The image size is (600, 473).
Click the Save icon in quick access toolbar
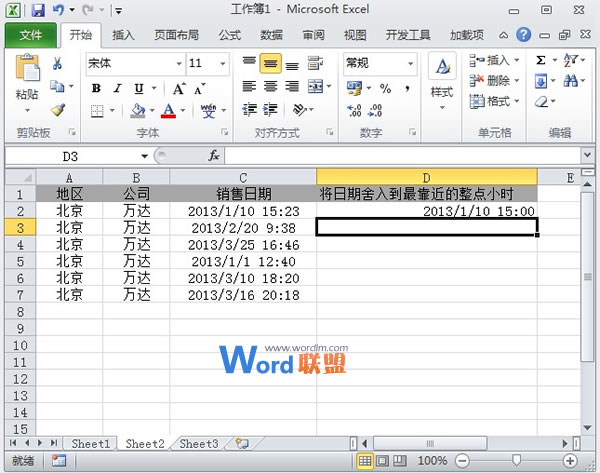coord(38,11)
